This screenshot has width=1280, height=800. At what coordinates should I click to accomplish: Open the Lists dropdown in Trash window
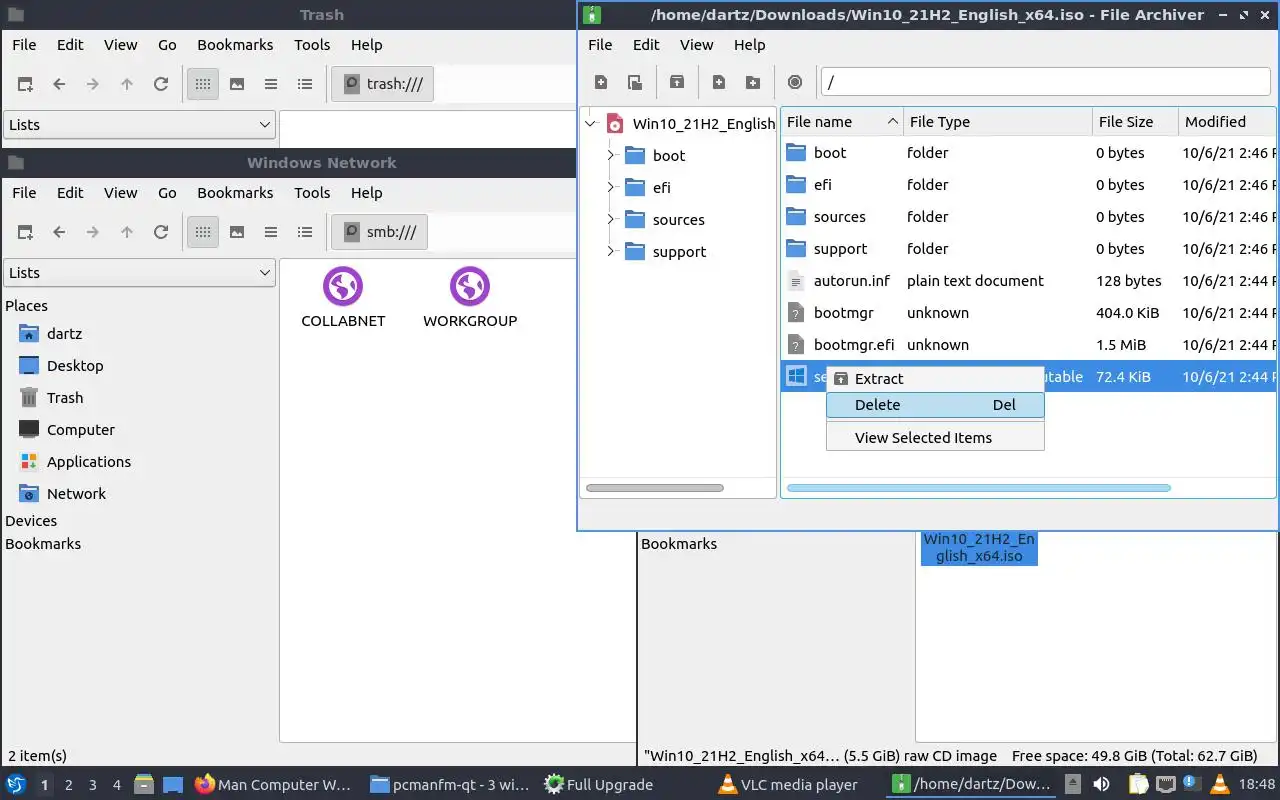(139, 125)
